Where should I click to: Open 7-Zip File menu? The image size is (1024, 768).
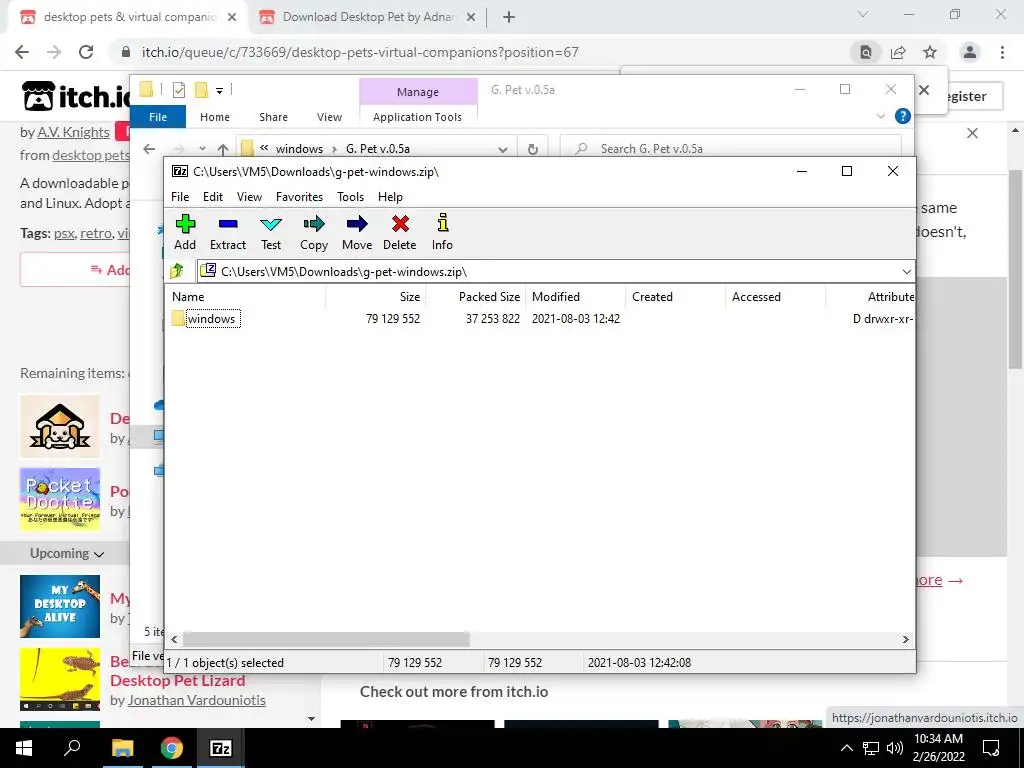(x=180, y=197)
